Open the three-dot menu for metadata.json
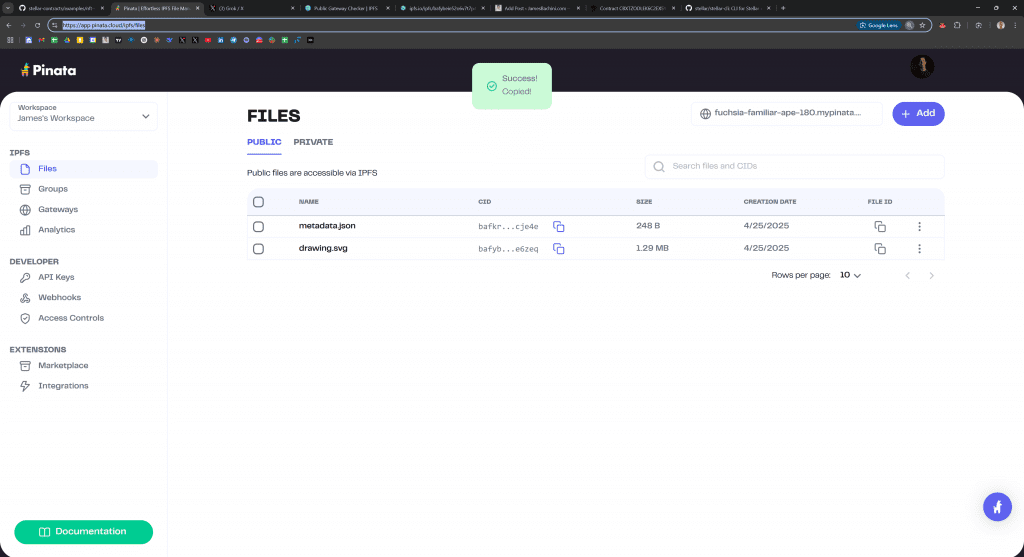This screenshot has width=1024, height=557. click(919, 226)
